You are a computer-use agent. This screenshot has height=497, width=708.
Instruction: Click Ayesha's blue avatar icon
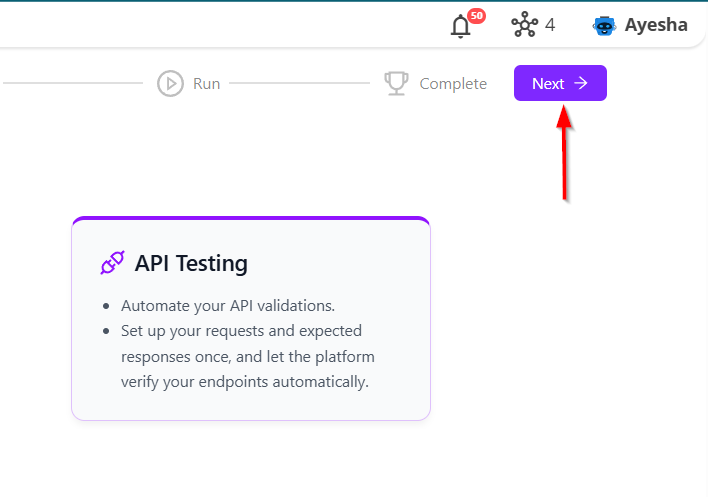pyautogui.click(x=604, y=26)
